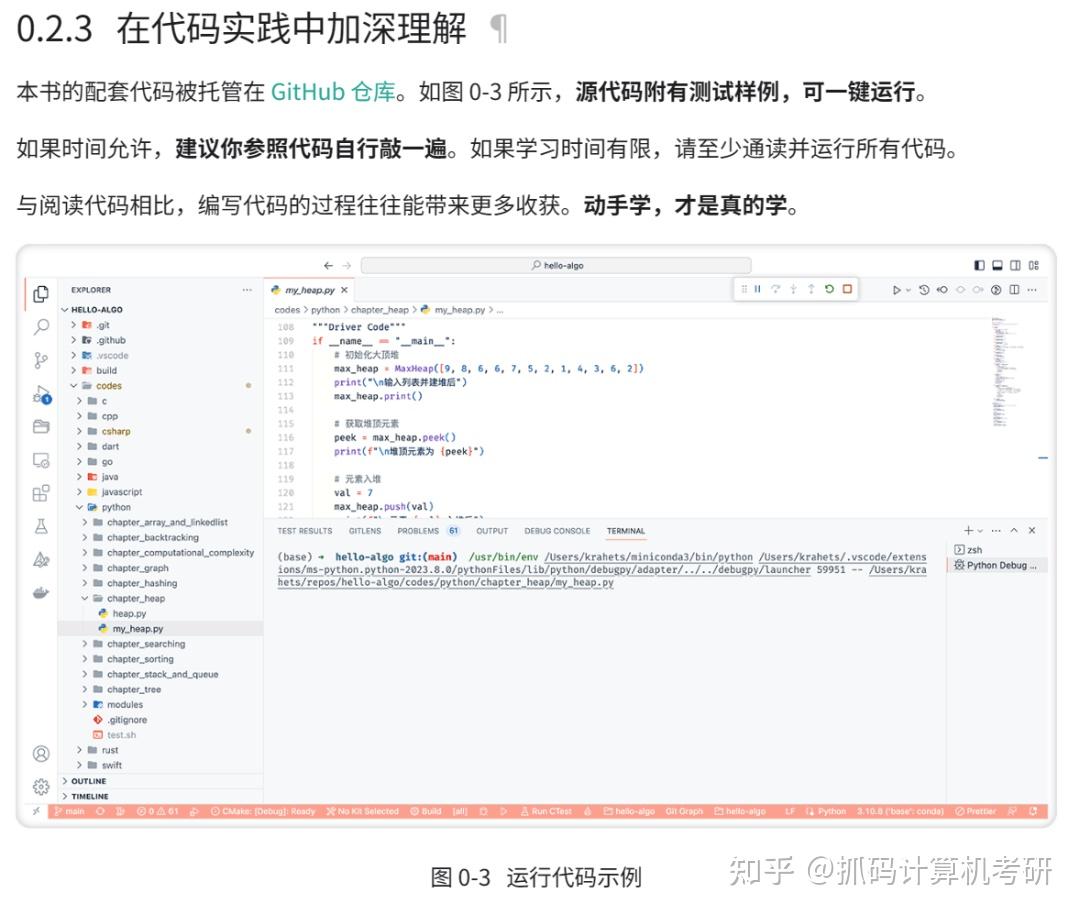1080x915 pixels.
Task: Stop the debug session
Action: click(847, 289)
